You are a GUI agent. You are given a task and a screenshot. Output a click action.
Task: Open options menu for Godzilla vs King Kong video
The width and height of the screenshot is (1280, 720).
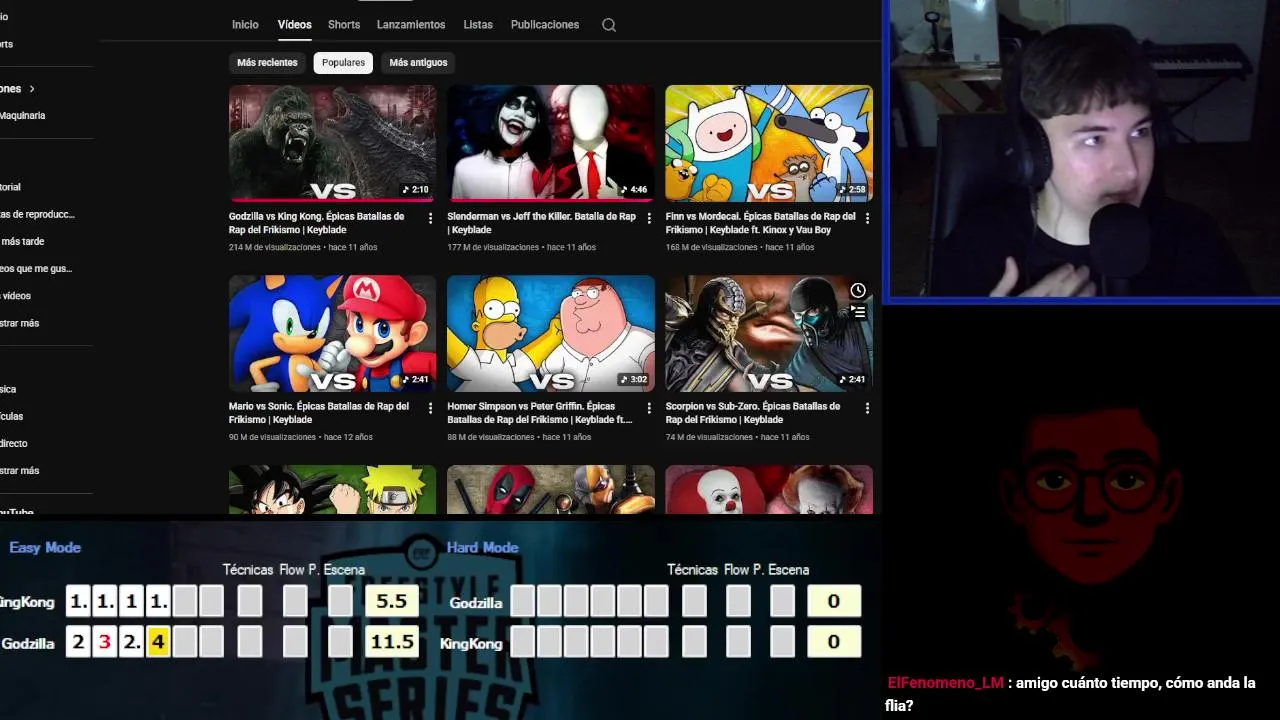pos(431,218)
